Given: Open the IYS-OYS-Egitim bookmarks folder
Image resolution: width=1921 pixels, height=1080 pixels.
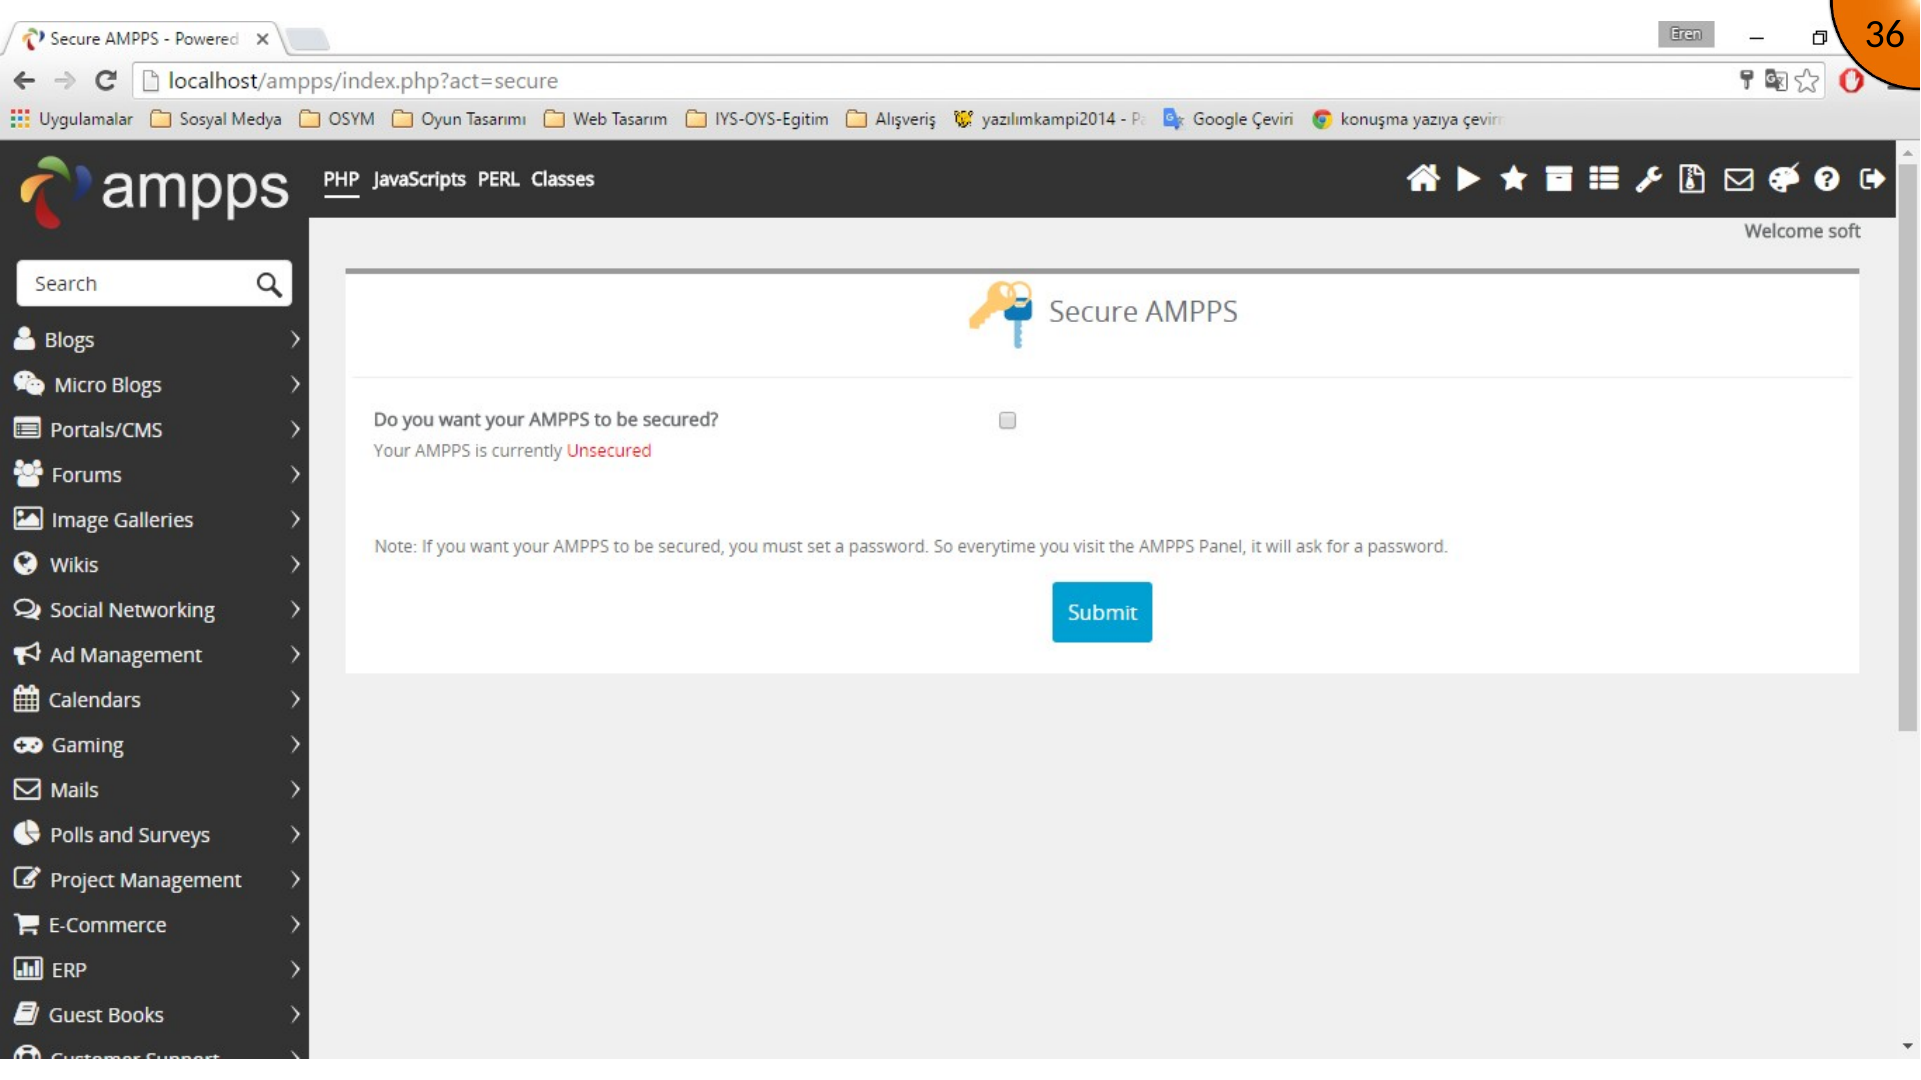Looking at the screenshot, I should click(757, 119).
